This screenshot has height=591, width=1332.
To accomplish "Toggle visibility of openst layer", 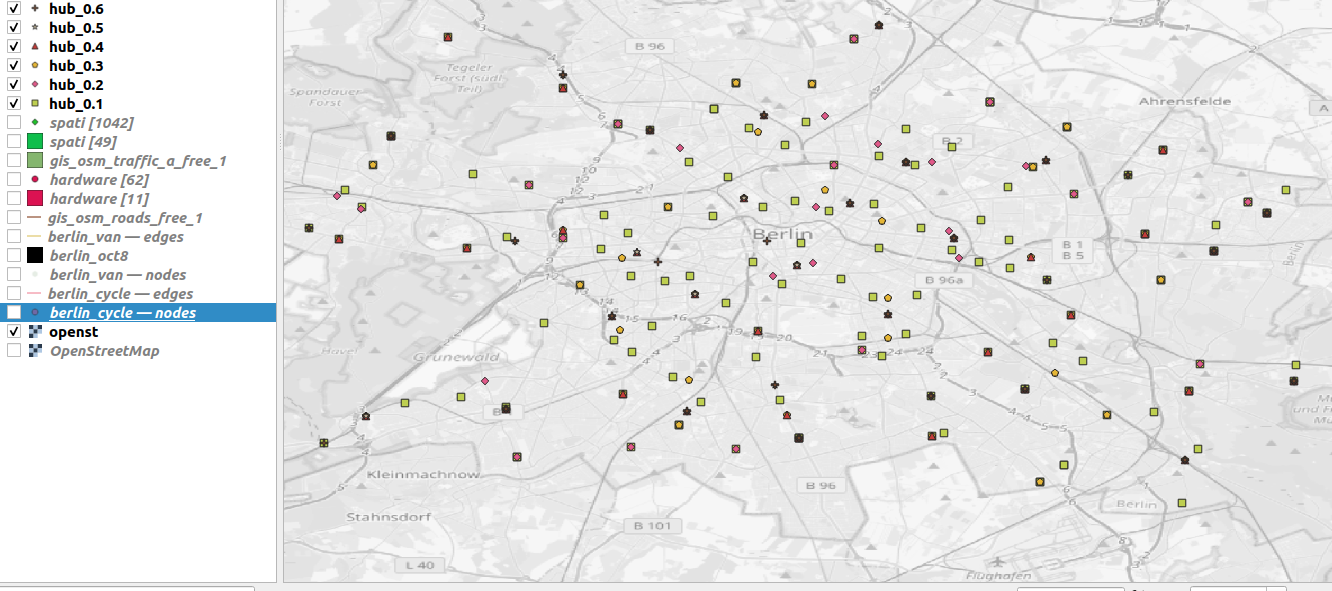I will [x=14, y=332].
